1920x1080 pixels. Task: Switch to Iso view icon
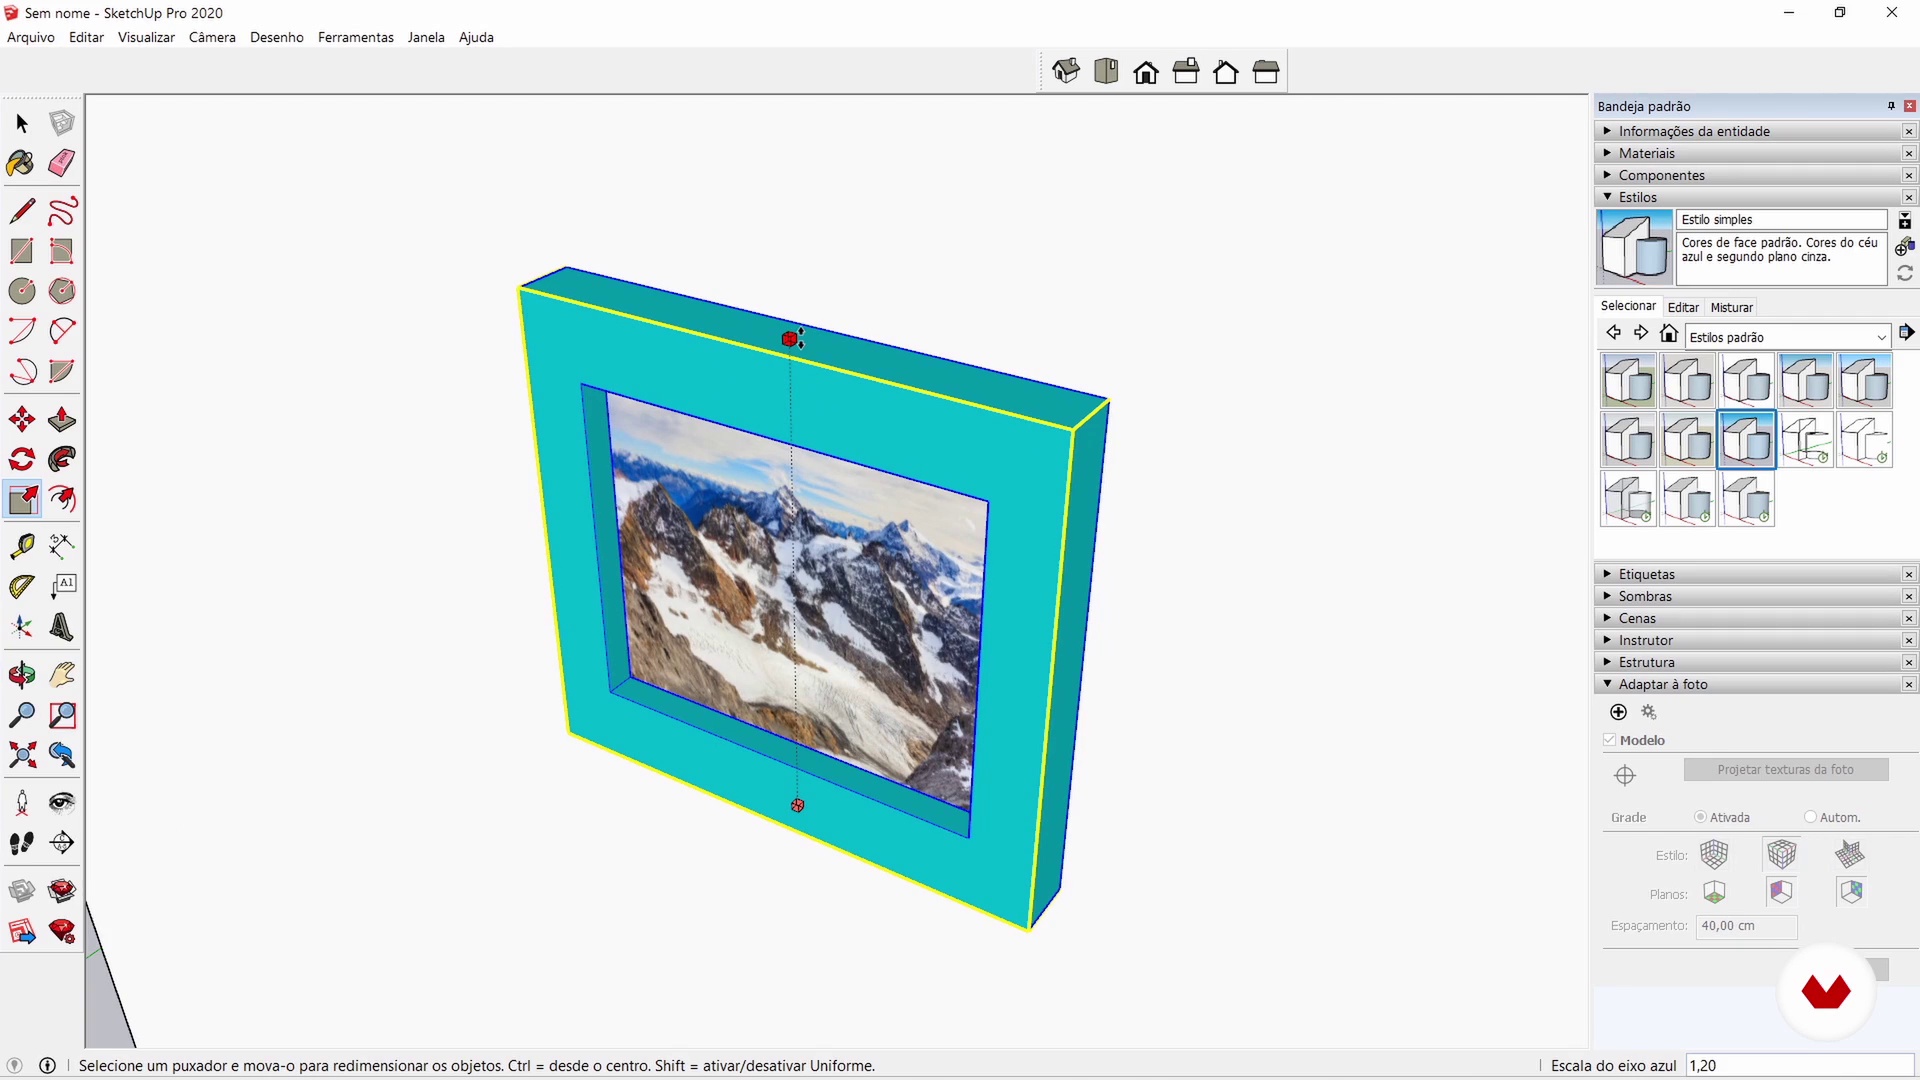[1066, 71]
